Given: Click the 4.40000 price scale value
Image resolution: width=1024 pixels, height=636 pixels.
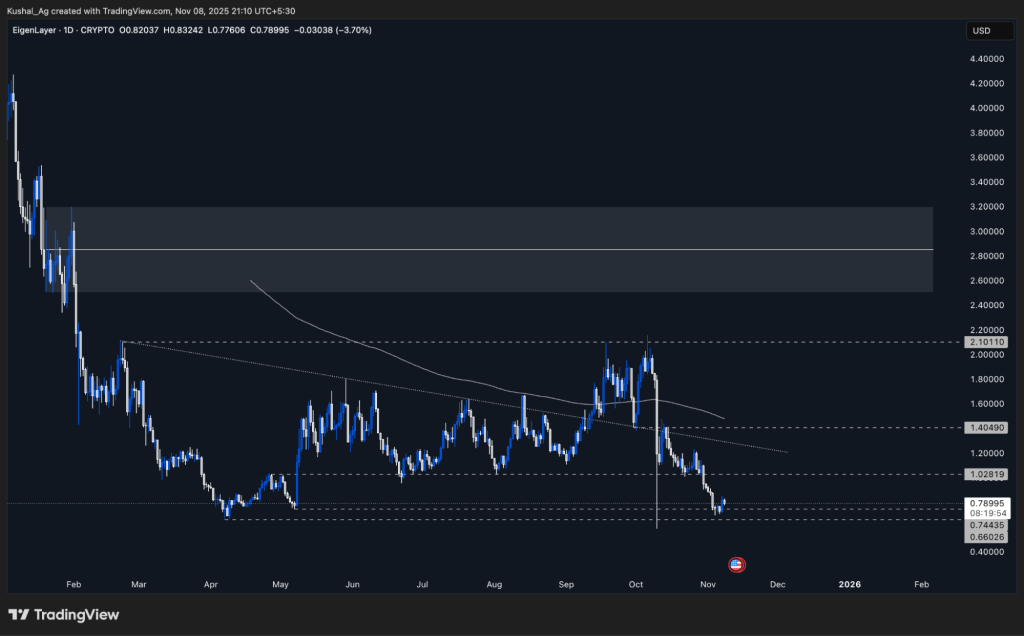Looking at the screenshot, I should click(x=987, y=59).
